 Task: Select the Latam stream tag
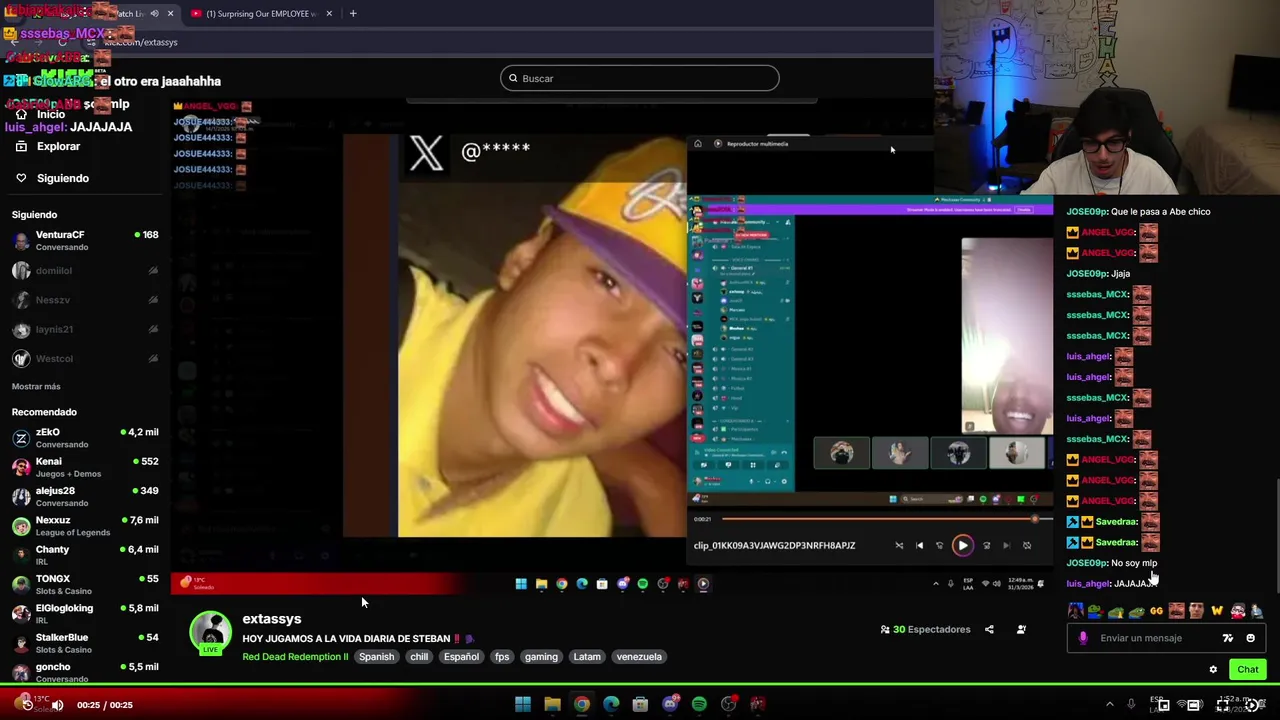[x=587, y=657]
